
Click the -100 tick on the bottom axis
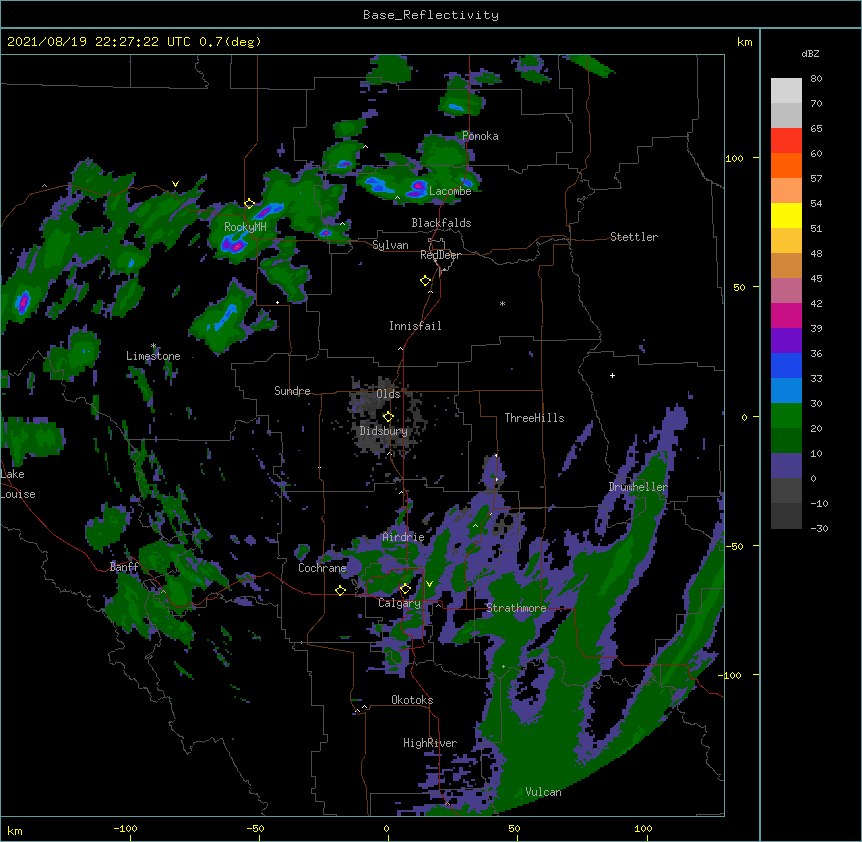pos(125,828)
